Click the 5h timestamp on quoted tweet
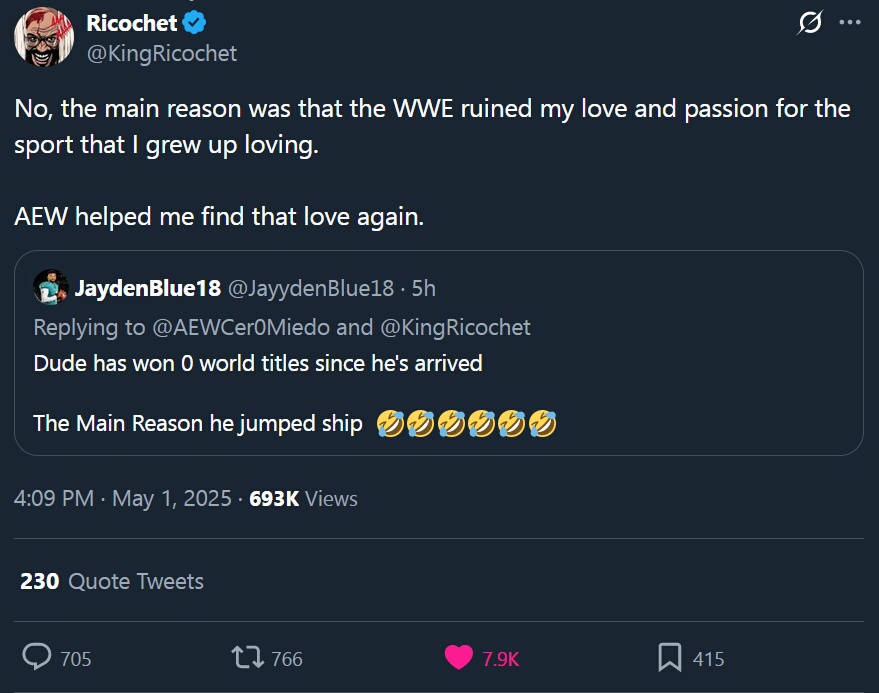This screenshot has height=693, width=879. pyautogui.click(x=424, y=288)
